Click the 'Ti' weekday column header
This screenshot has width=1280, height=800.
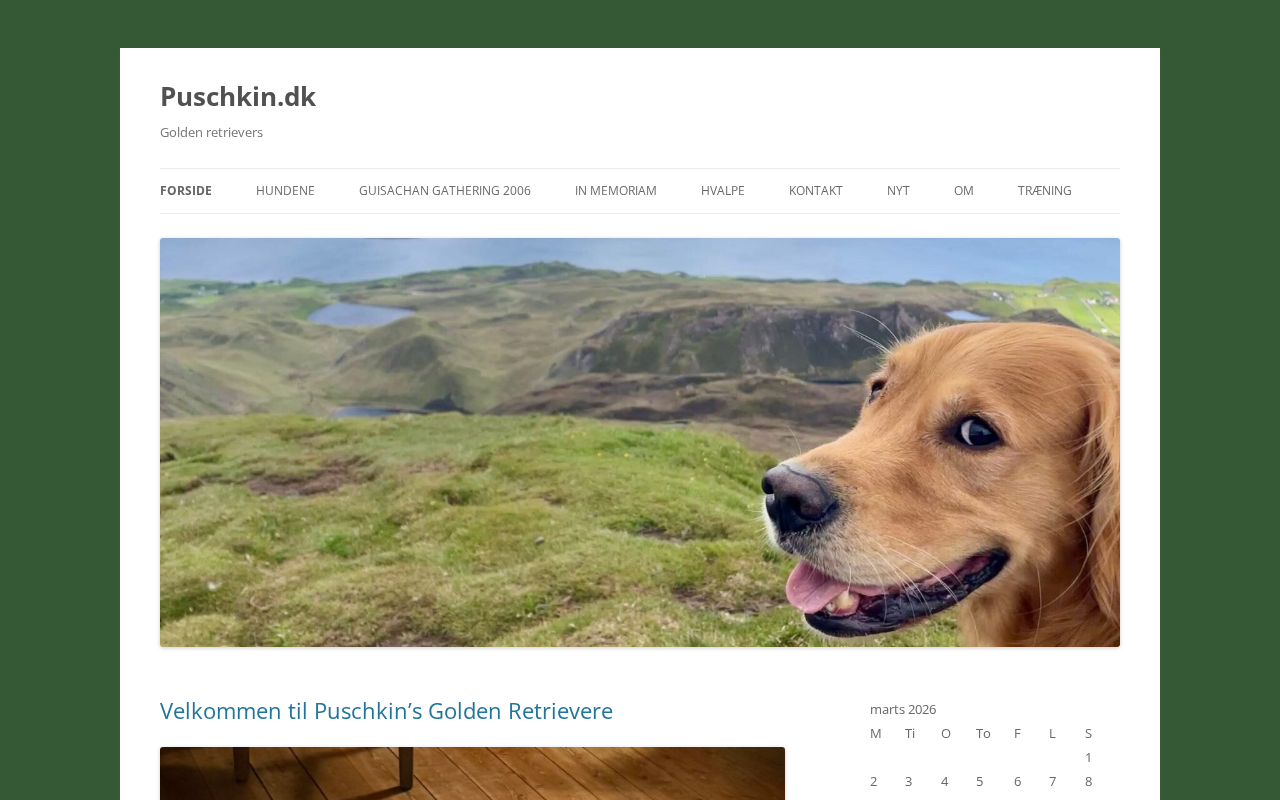coord(910,733)
